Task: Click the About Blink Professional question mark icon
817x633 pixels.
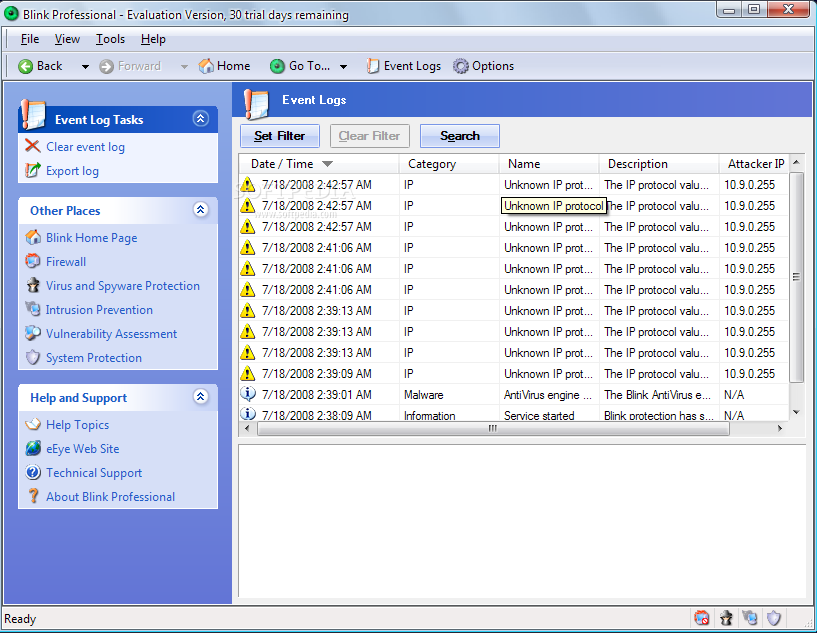Action: pos(33,496)
